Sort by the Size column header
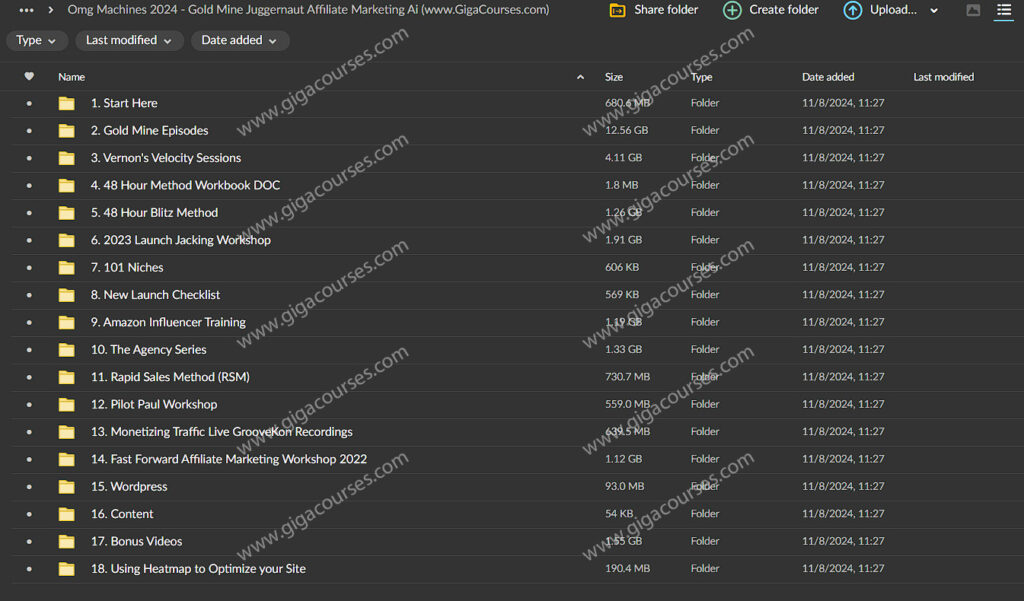Image resolution: width=1024 pixels, height=601 pixels. pyautogui.click(x=614, y=77)
